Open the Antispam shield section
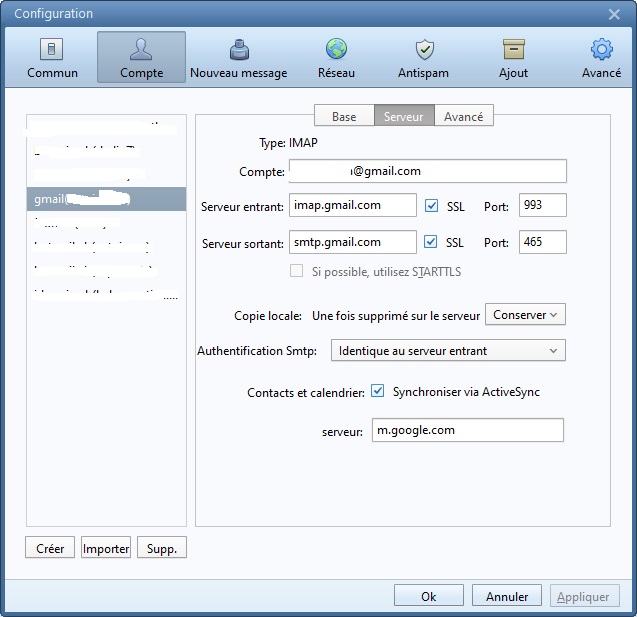Image resolution: width=637 pixels, height=617 pixels. pyautogui.click(x=424, y=58)
